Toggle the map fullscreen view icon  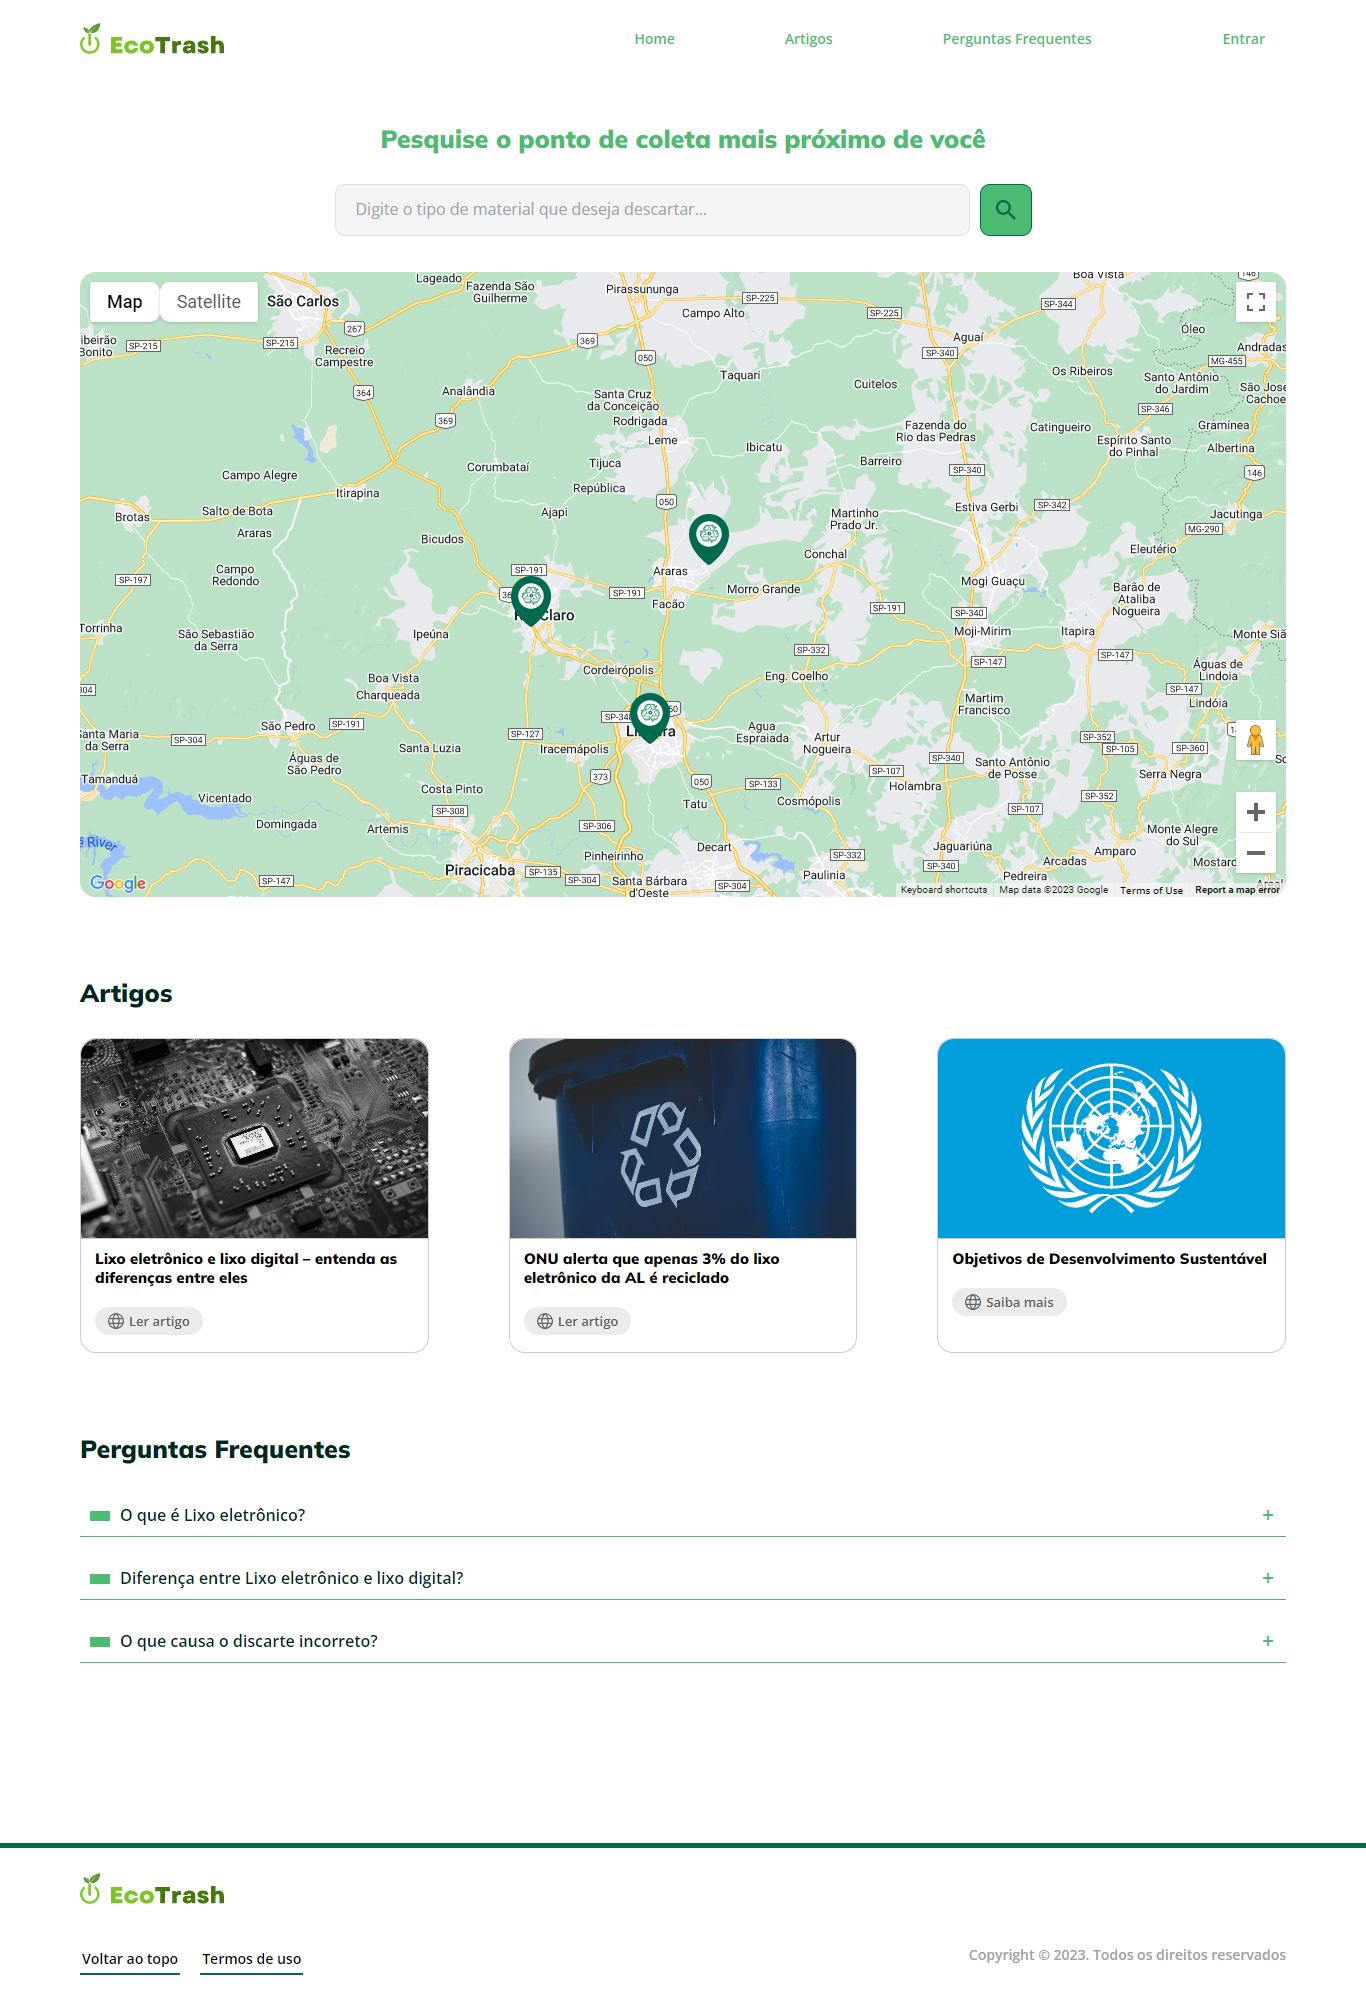(x=1256, y=302)
